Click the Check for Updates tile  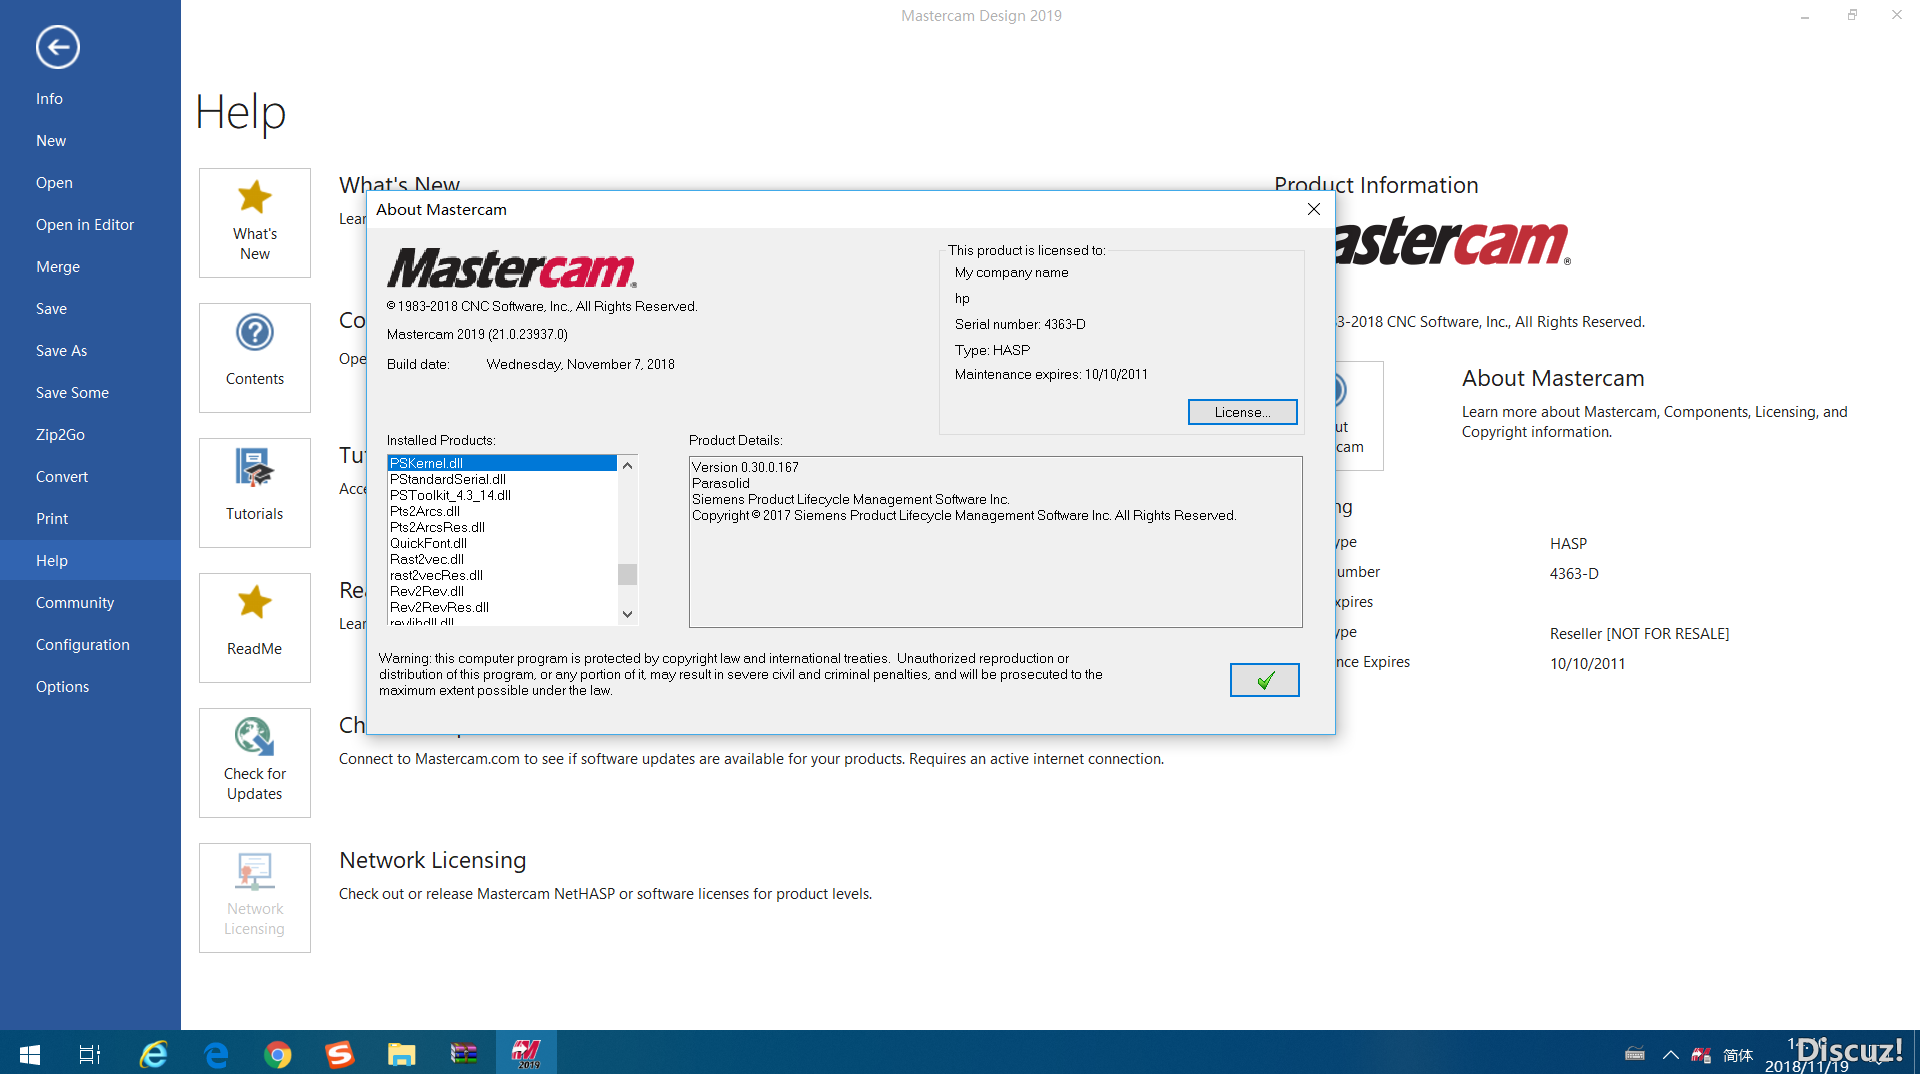[255, 763]
